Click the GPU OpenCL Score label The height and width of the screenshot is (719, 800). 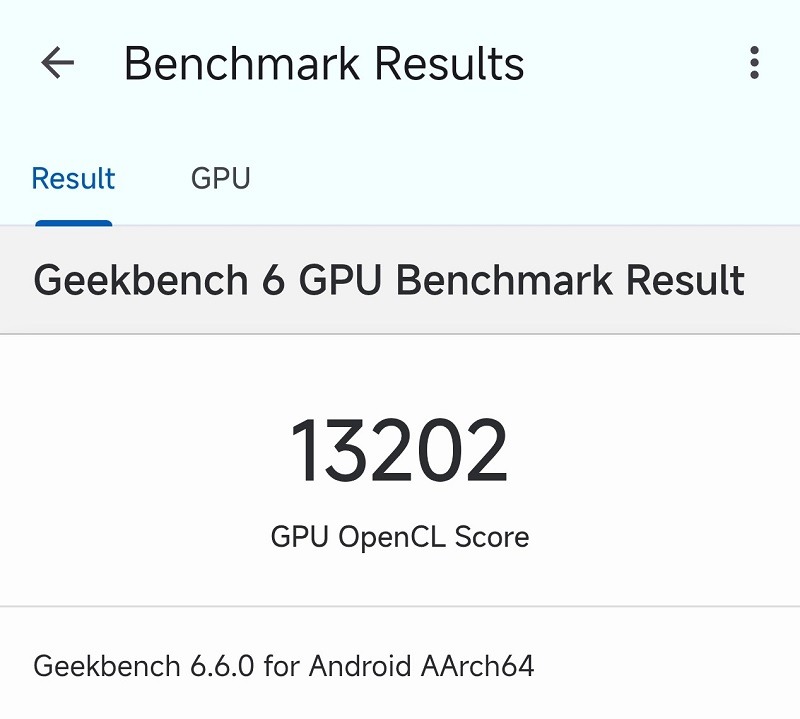[x=399, y=537]
